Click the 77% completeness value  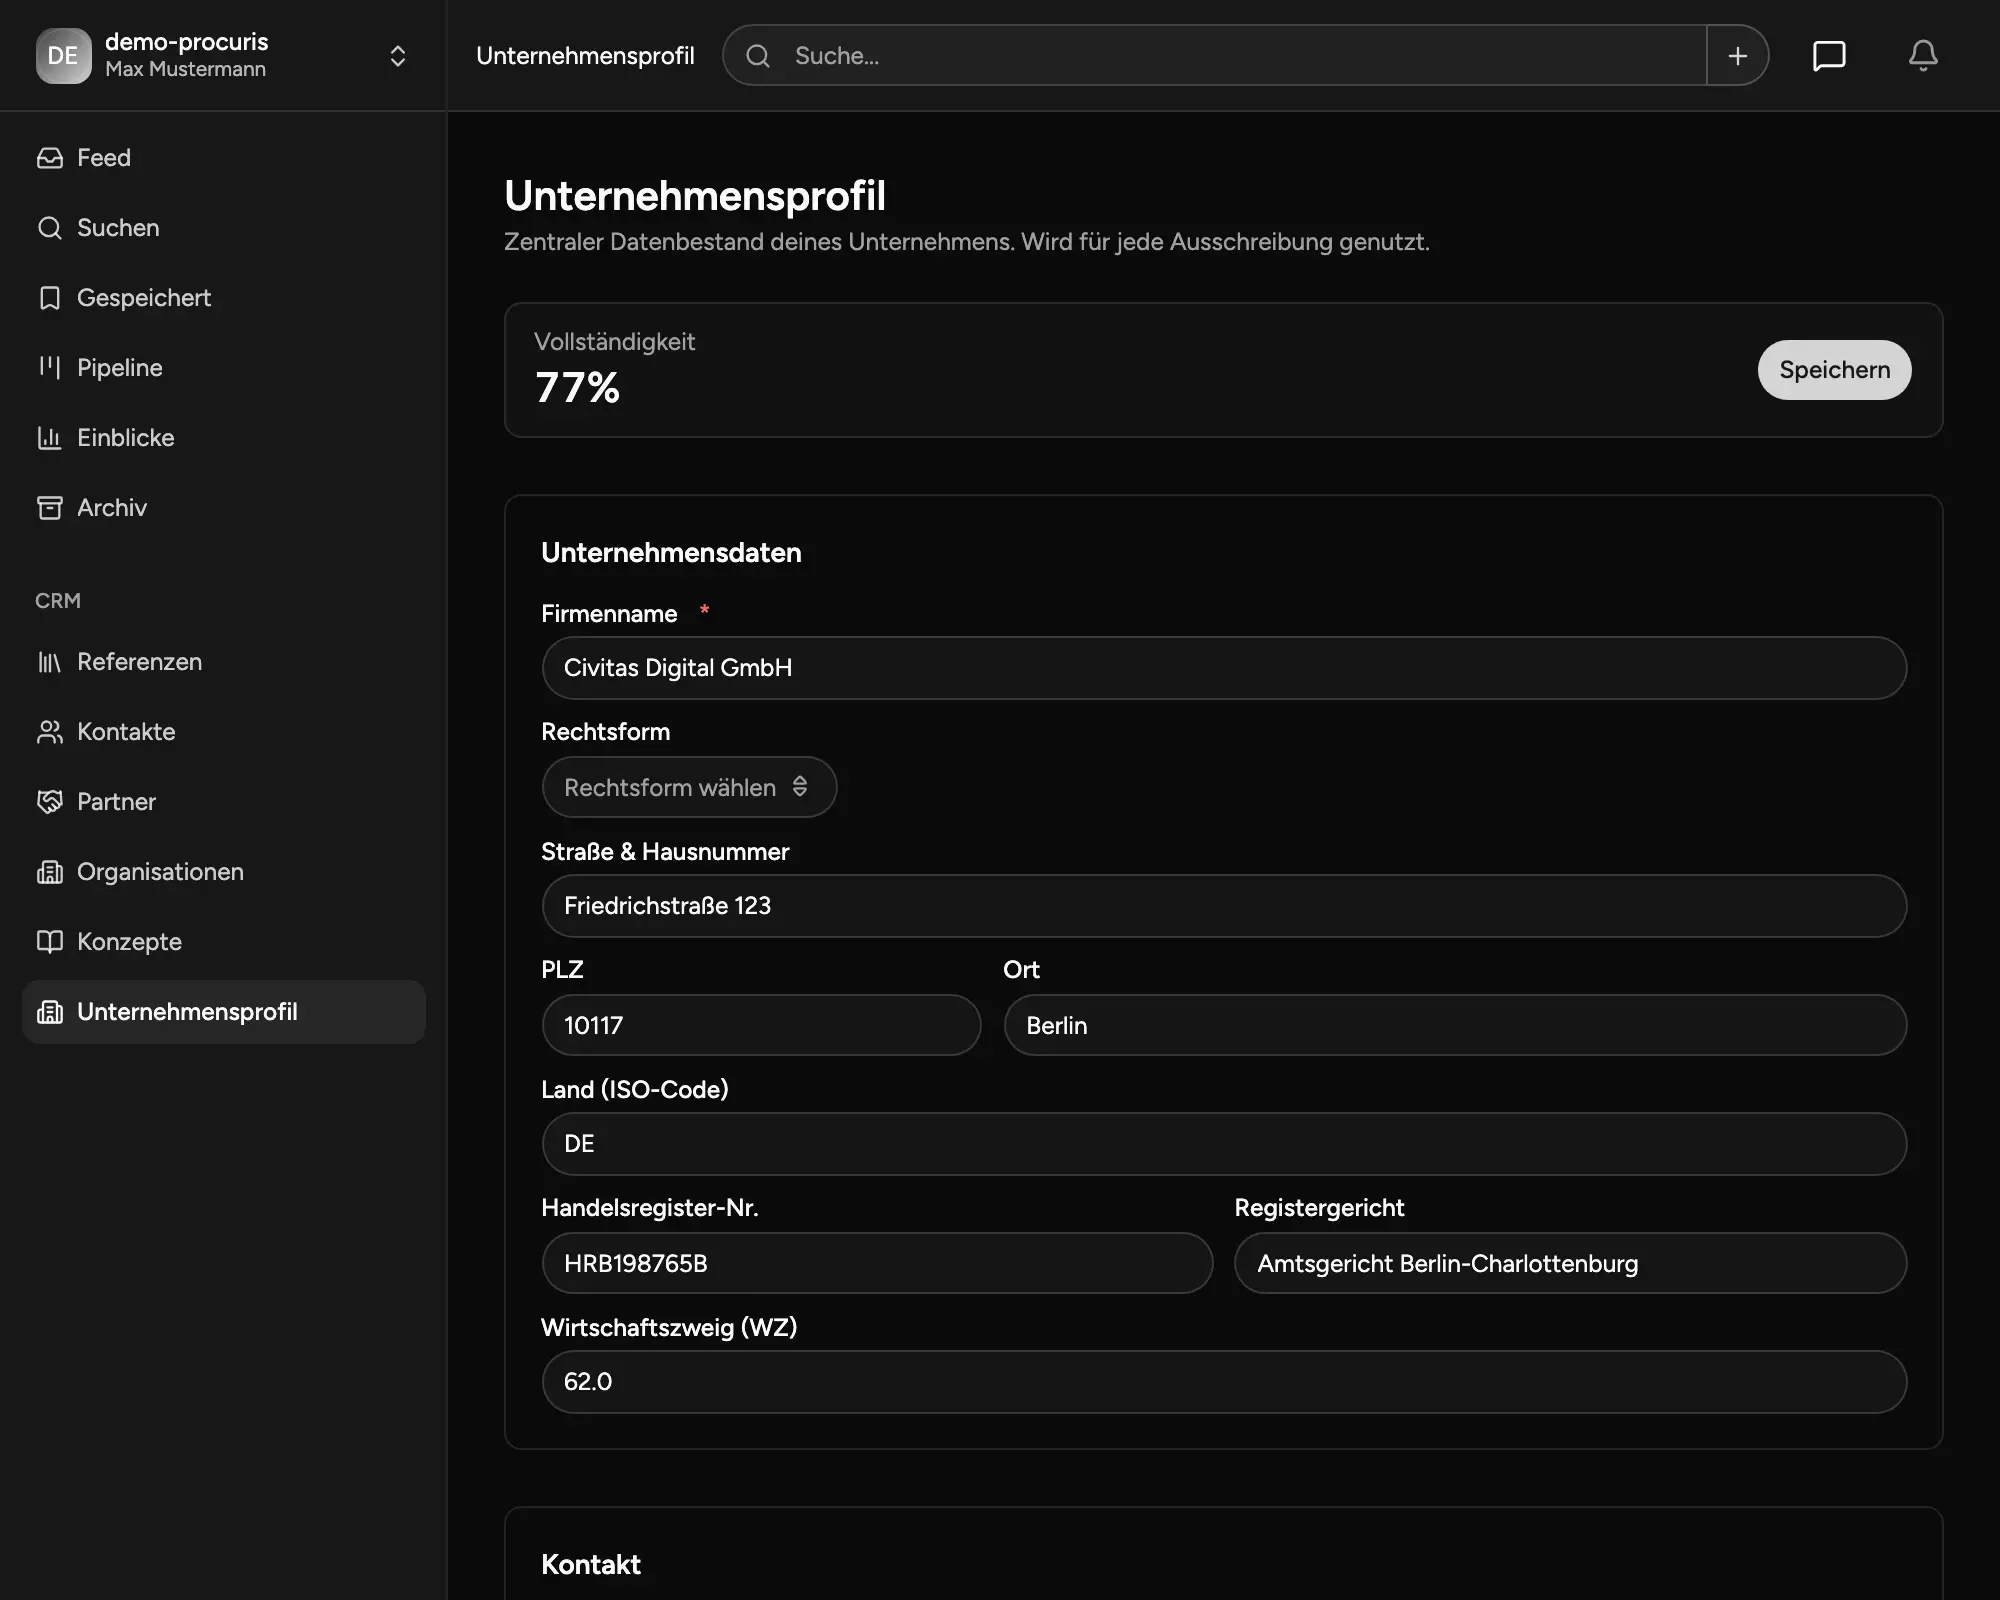pos(577,388)
